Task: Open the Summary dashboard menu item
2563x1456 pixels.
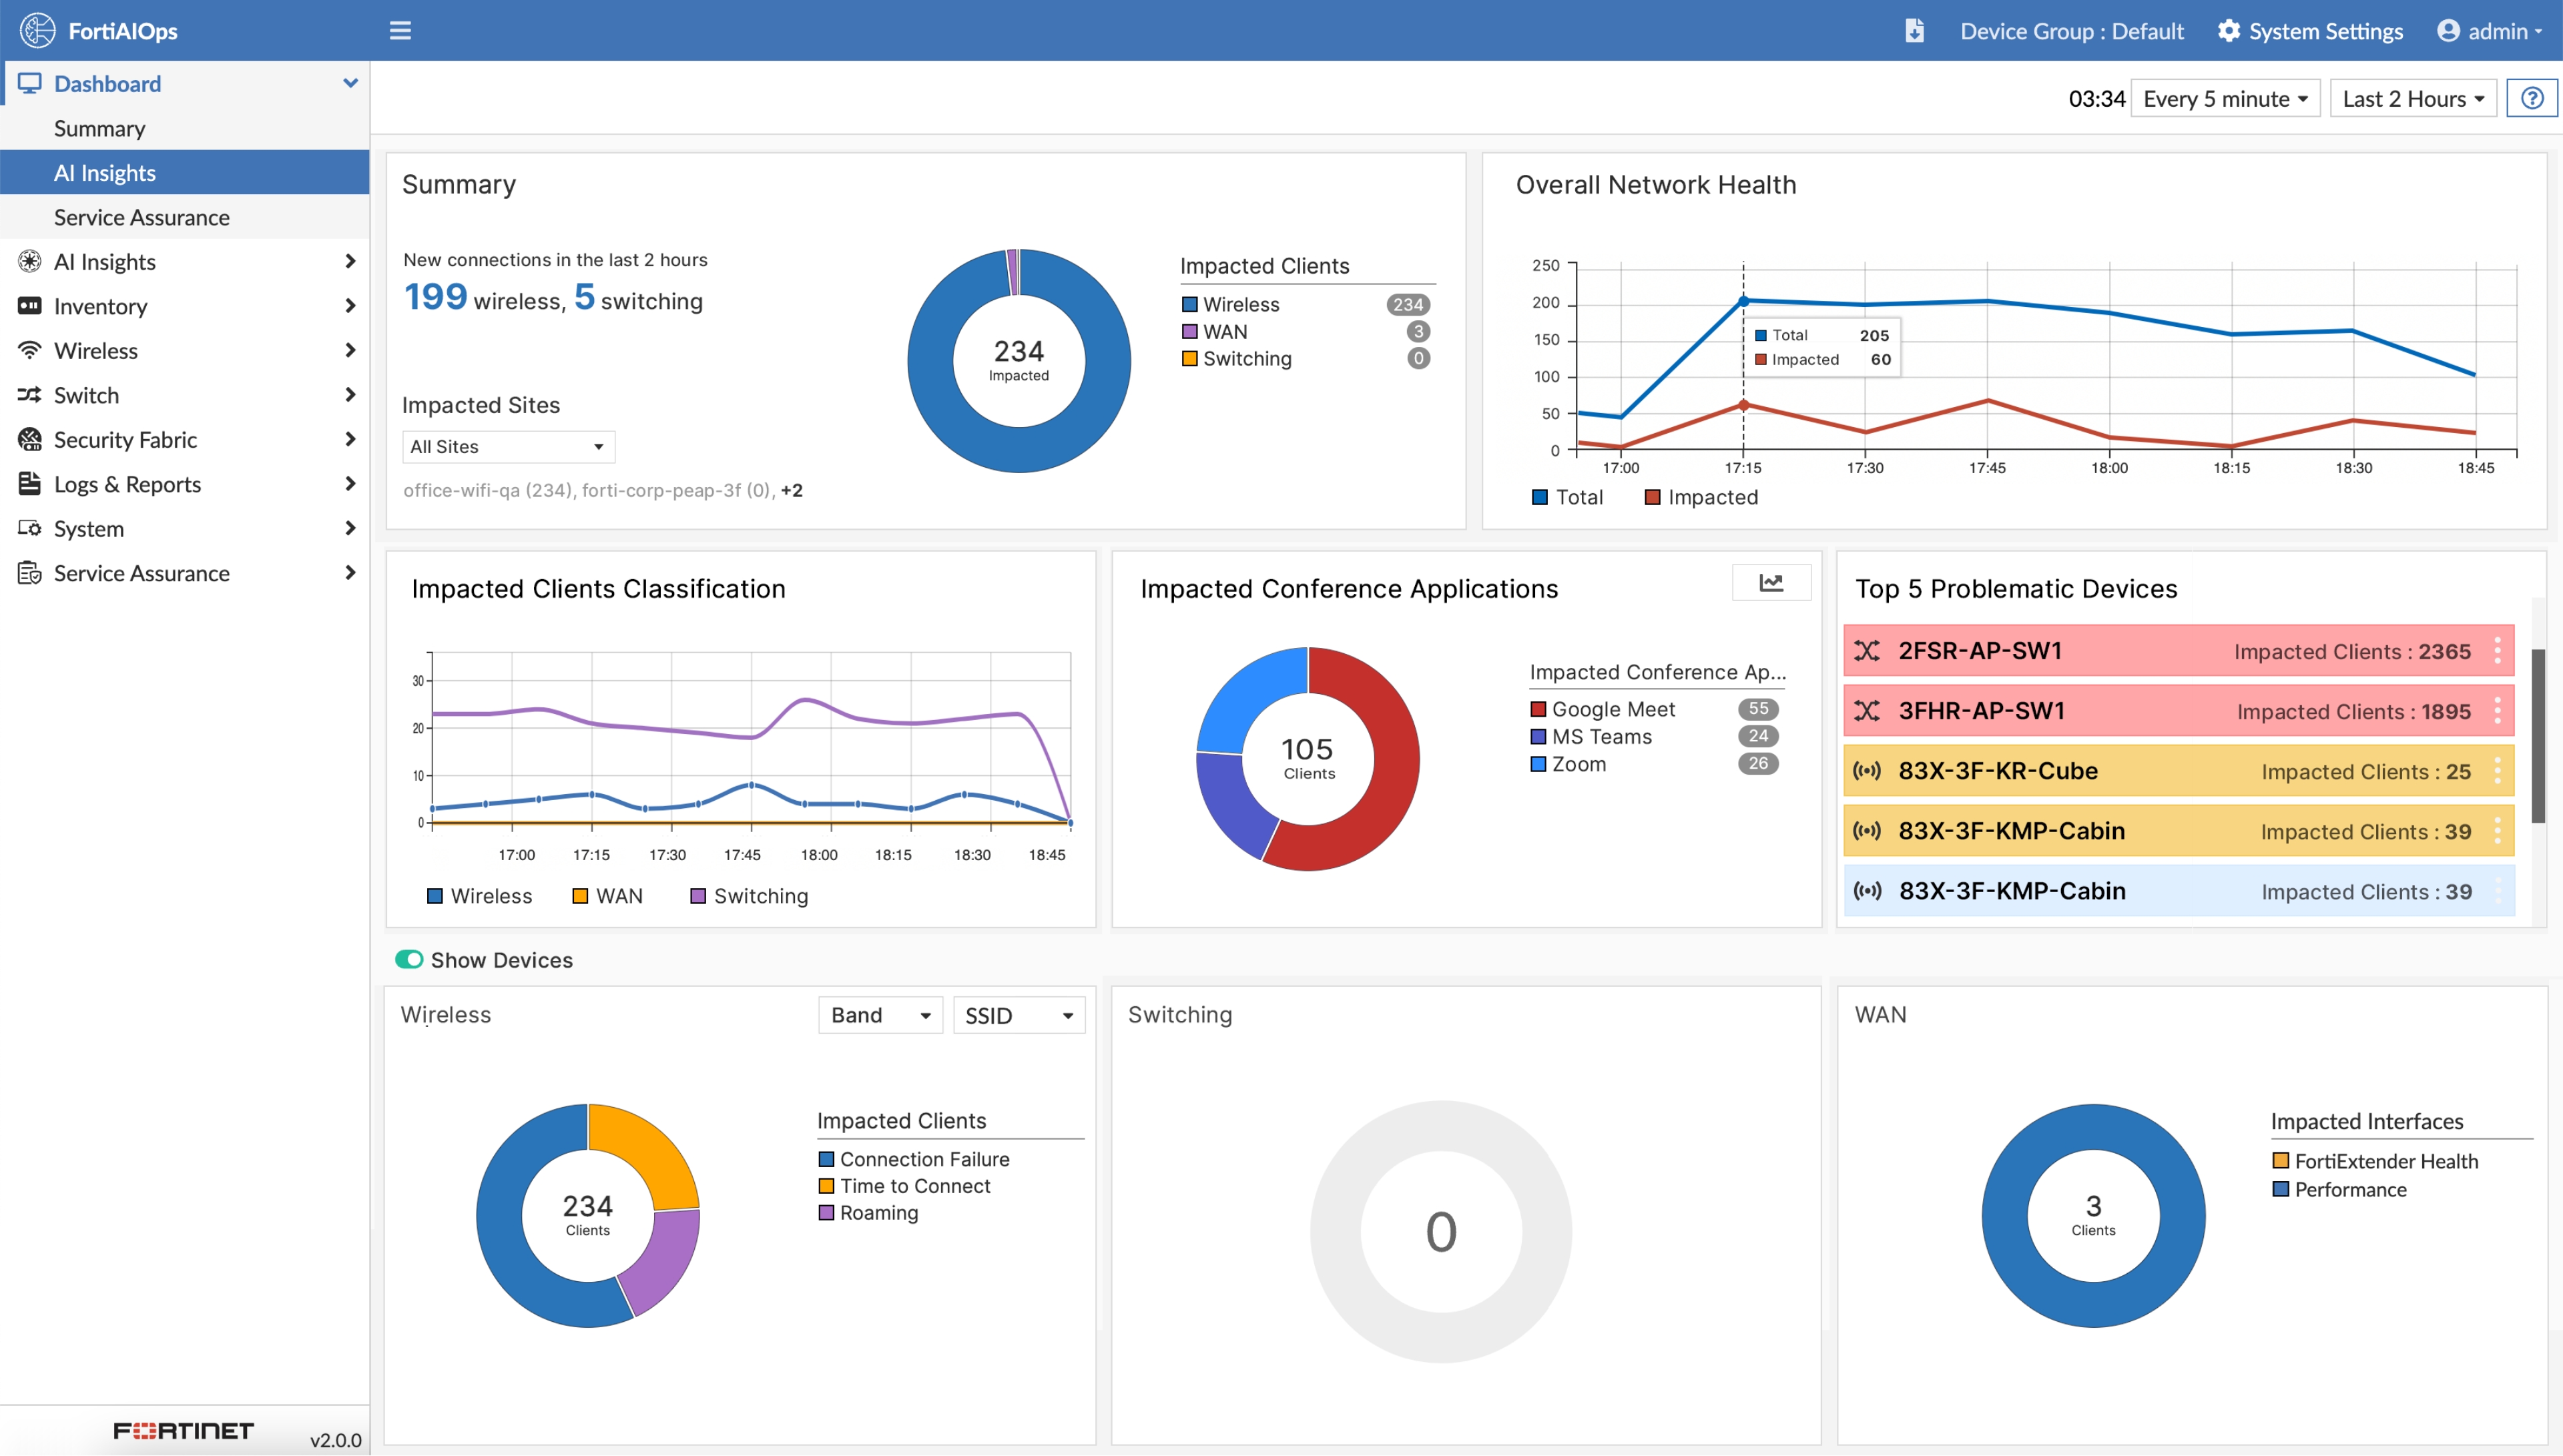Action: [99, 128]
